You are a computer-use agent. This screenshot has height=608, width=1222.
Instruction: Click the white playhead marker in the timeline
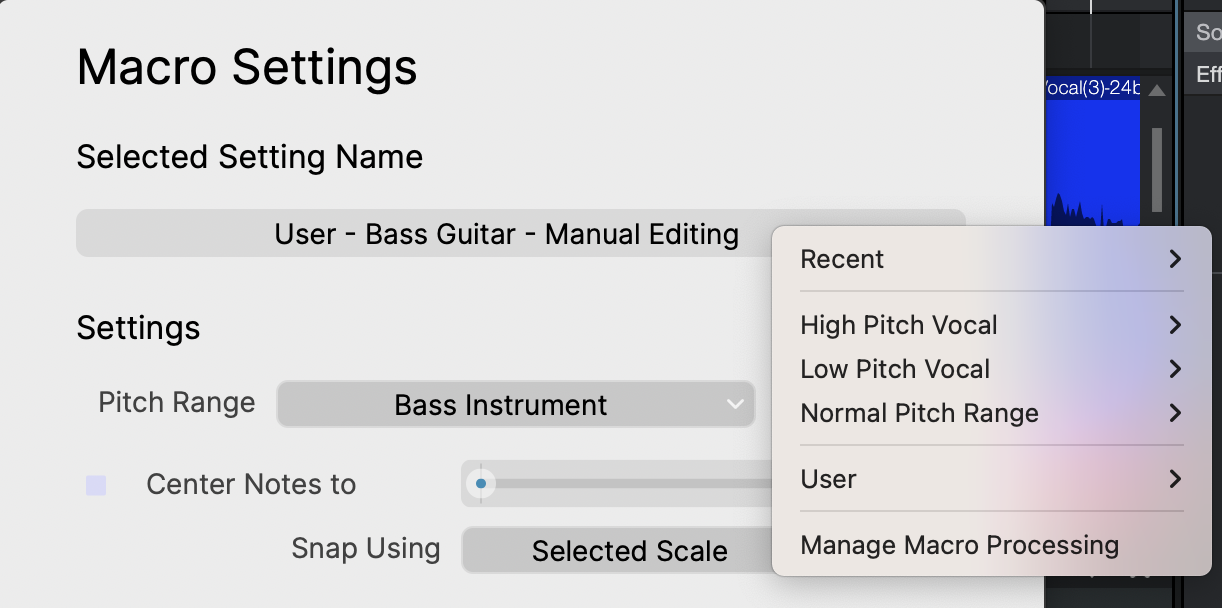(1091, 6)
